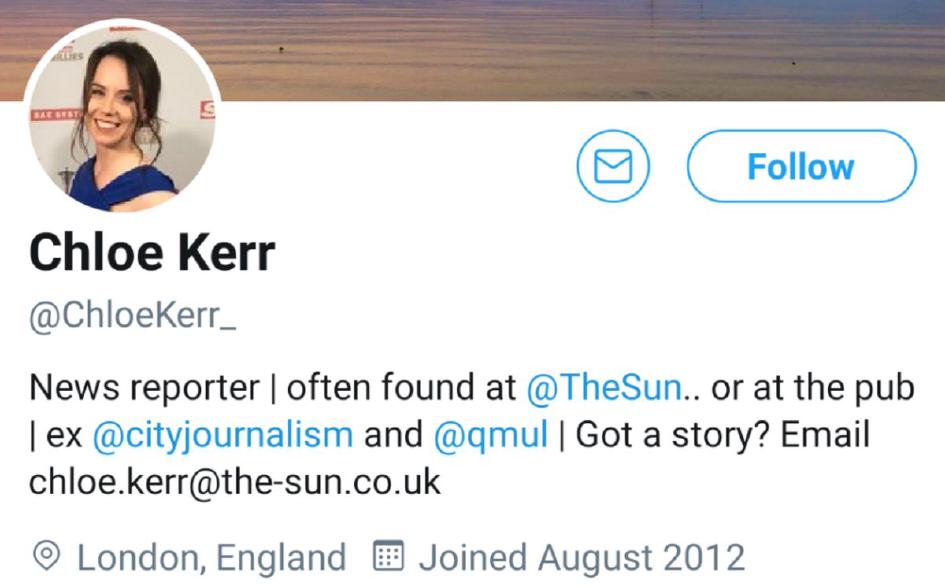Click the Joined August 2012 text
This screenshot has height=588, width=945.
click(581, 557)
